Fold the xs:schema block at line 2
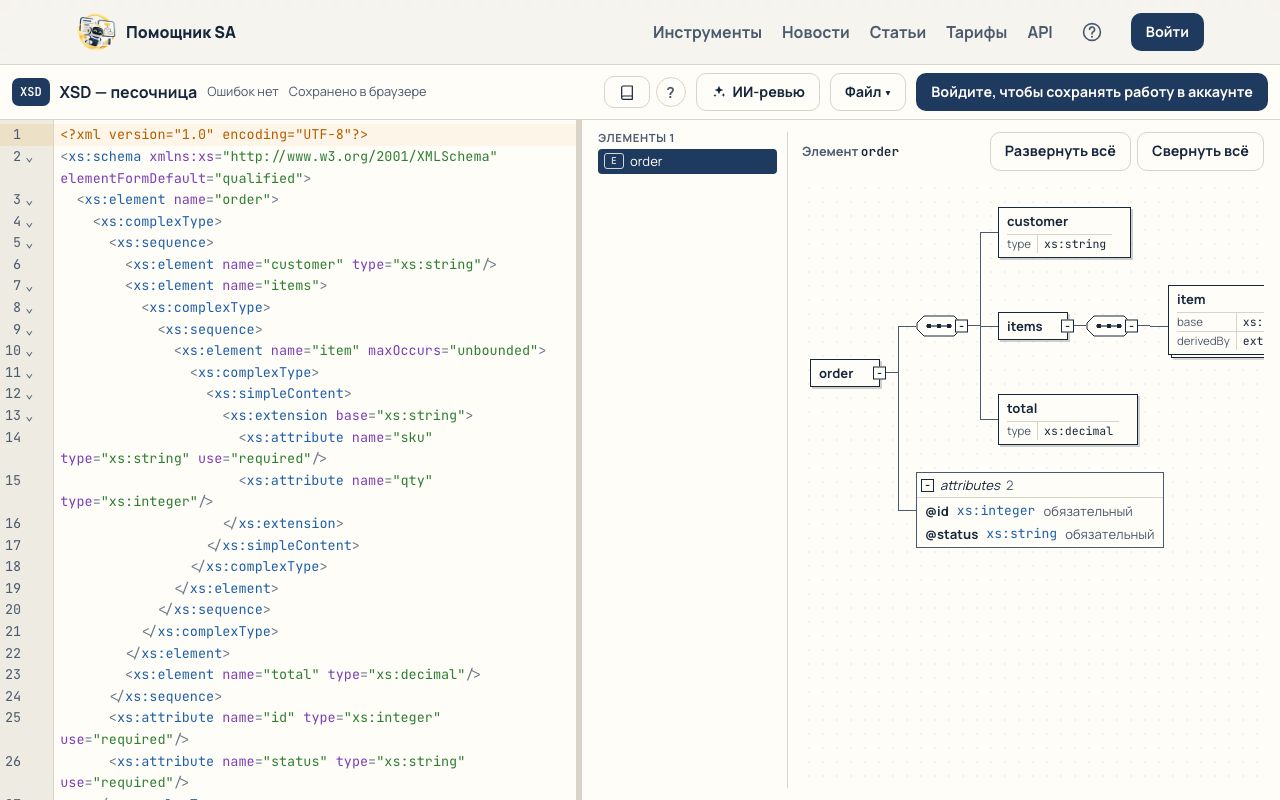Viewport: 1280px width, 800px height. tap(29, 158)
